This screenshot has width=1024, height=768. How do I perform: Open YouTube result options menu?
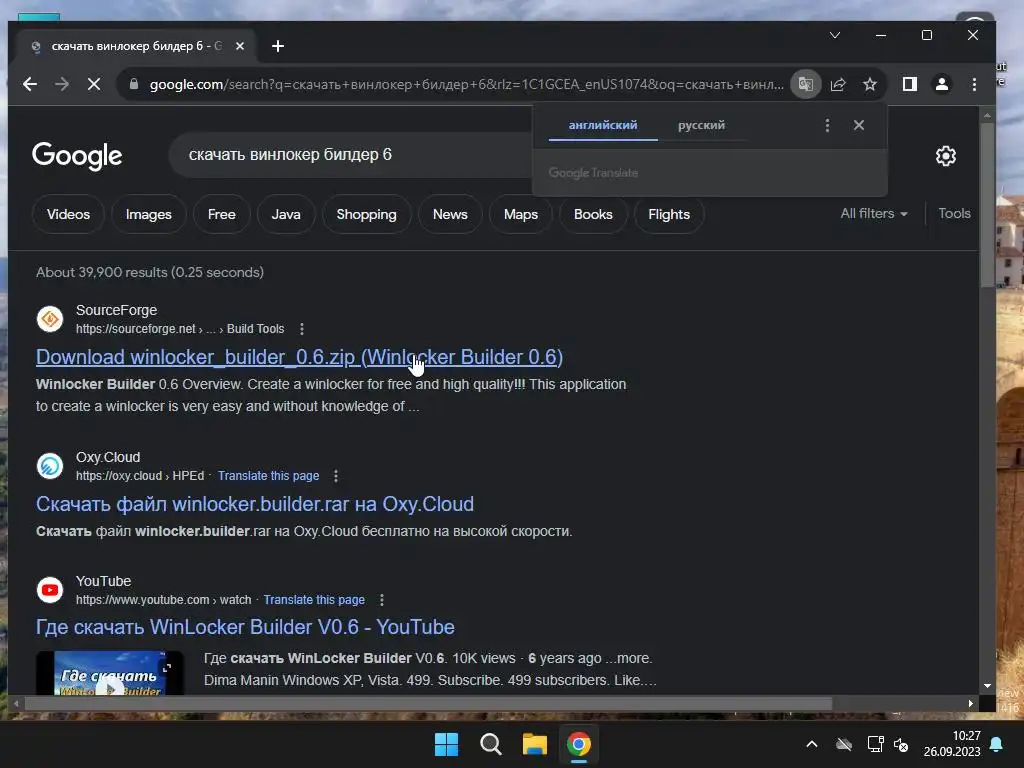(381, 600)
